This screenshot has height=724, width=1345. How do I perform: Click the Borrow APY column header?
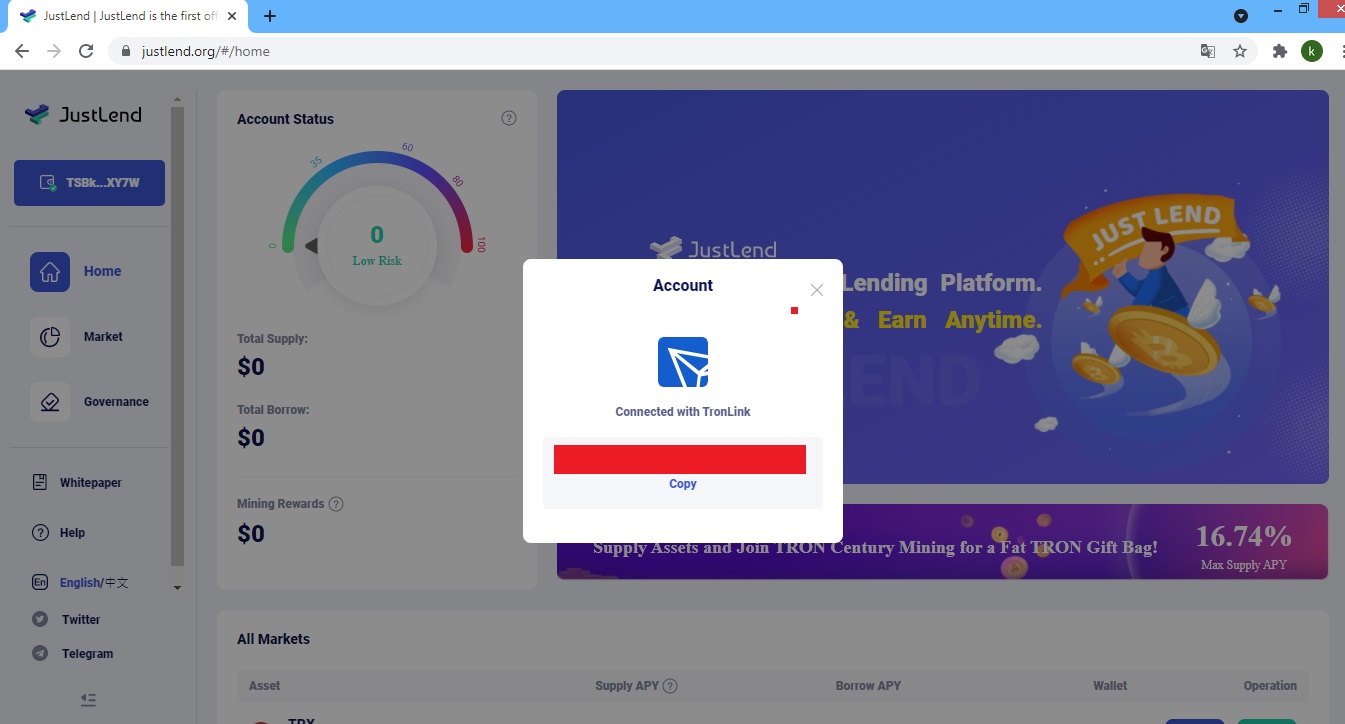[x=868, y=686]
